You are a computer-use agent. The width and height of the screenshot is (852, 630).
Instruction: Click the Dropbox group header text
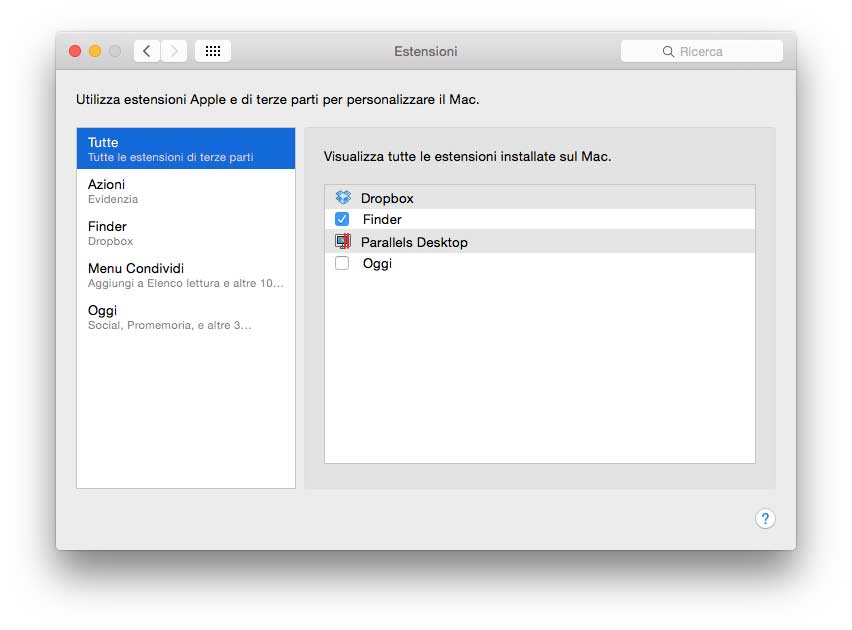click(387, 198)
